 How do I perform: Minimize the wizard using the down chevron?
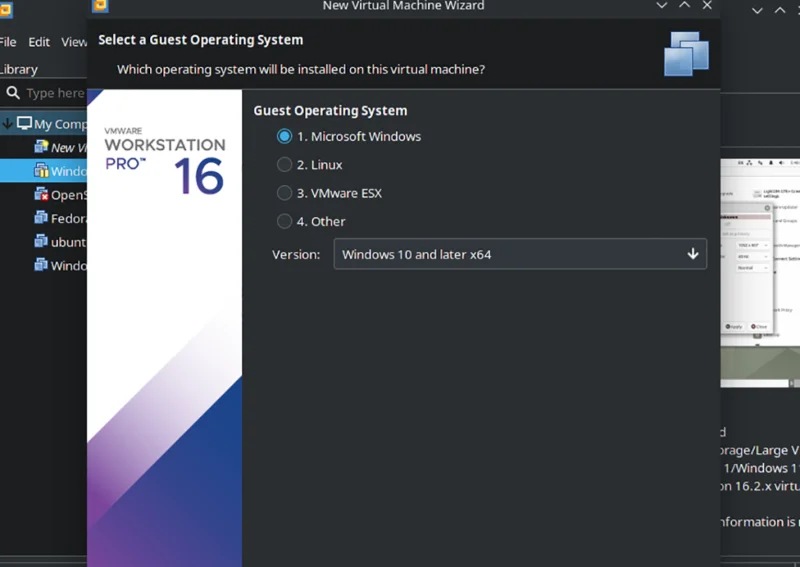pyautogui.click(x=661, y=6)
